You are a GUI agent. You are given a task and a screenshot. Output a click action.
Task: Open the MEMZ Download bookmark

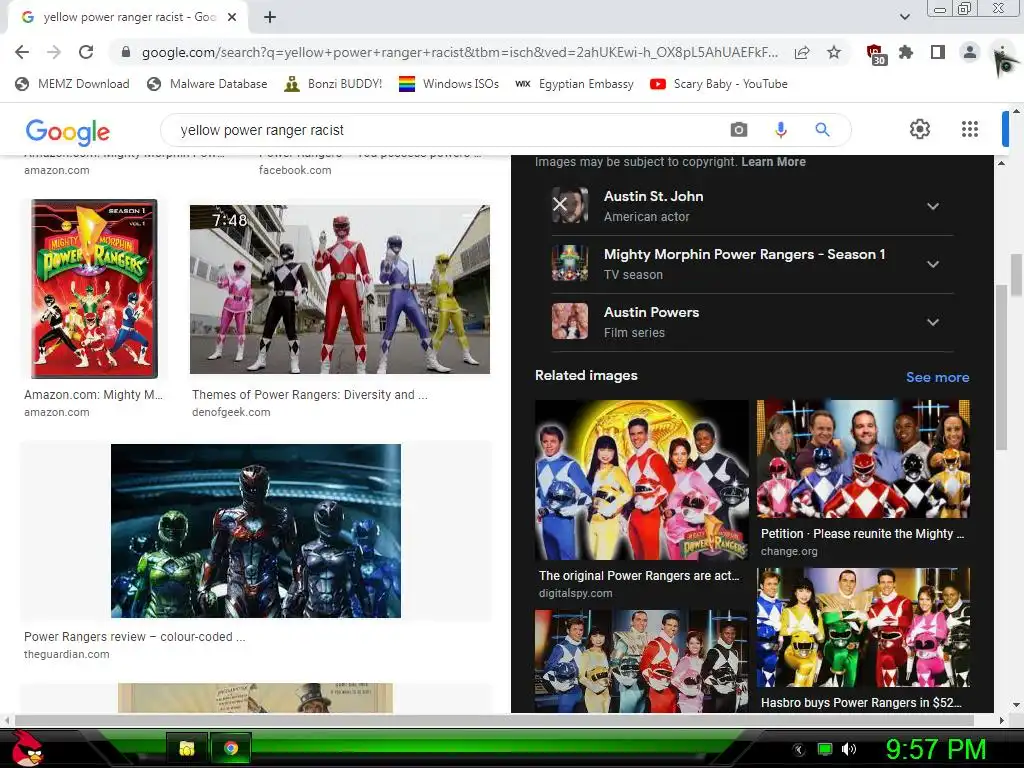[x=72, y=84]
